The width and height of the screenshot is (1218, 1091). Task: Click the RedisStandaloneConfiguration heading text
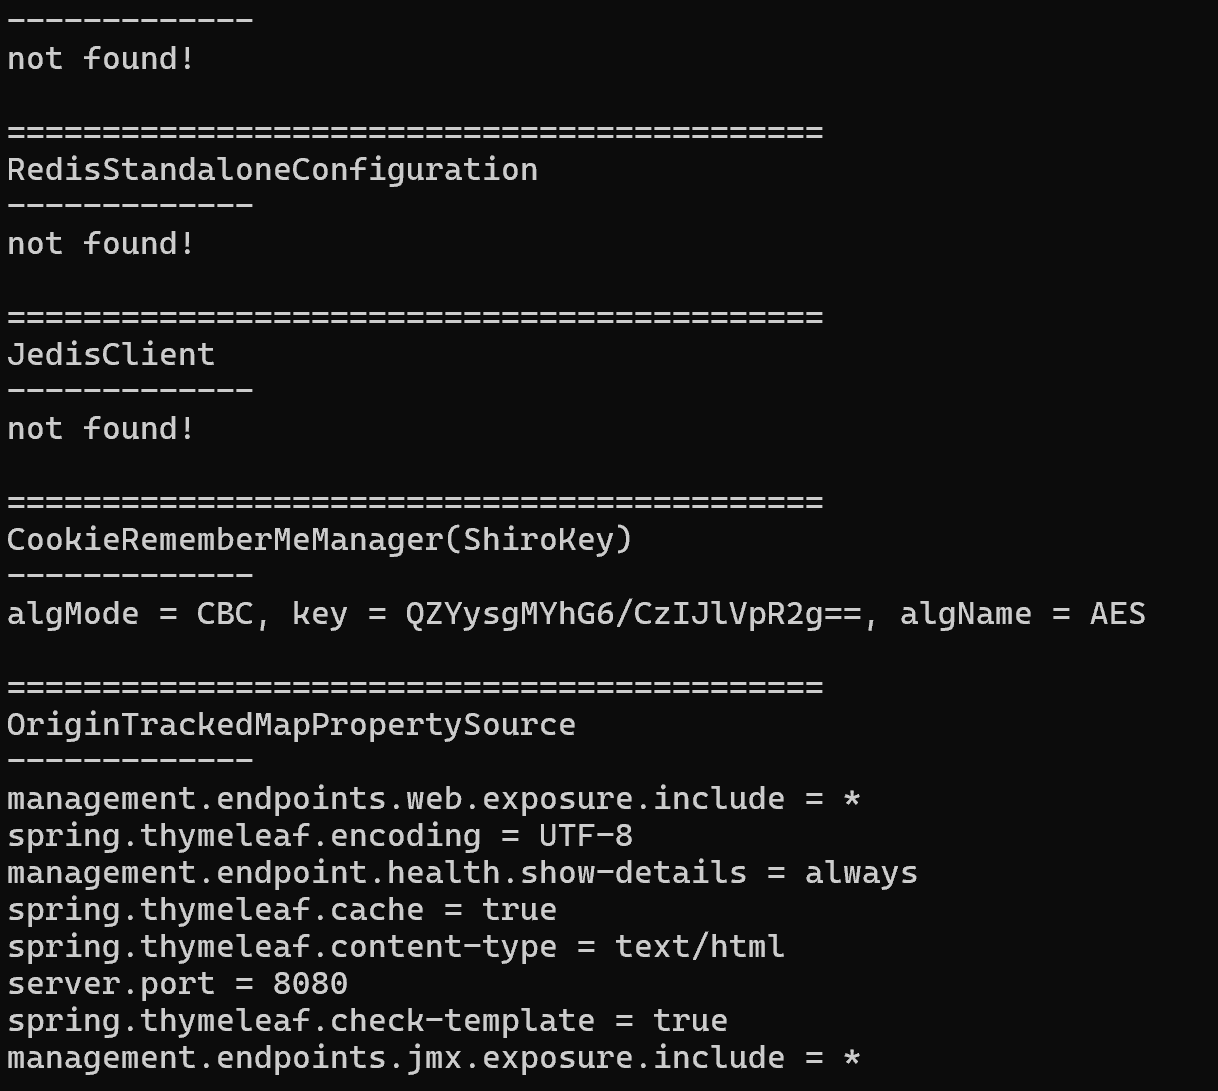(272, 170)
